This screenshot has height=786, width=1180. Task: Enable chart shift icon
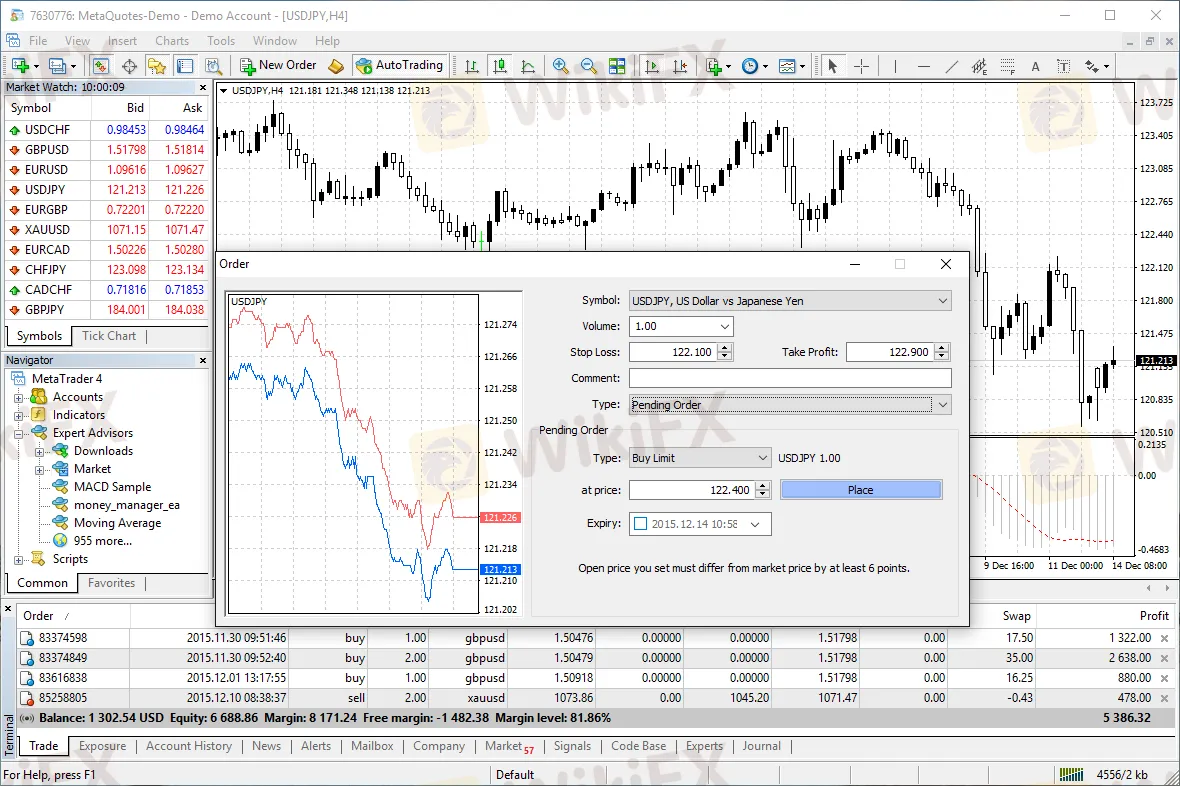coord(680,66)
